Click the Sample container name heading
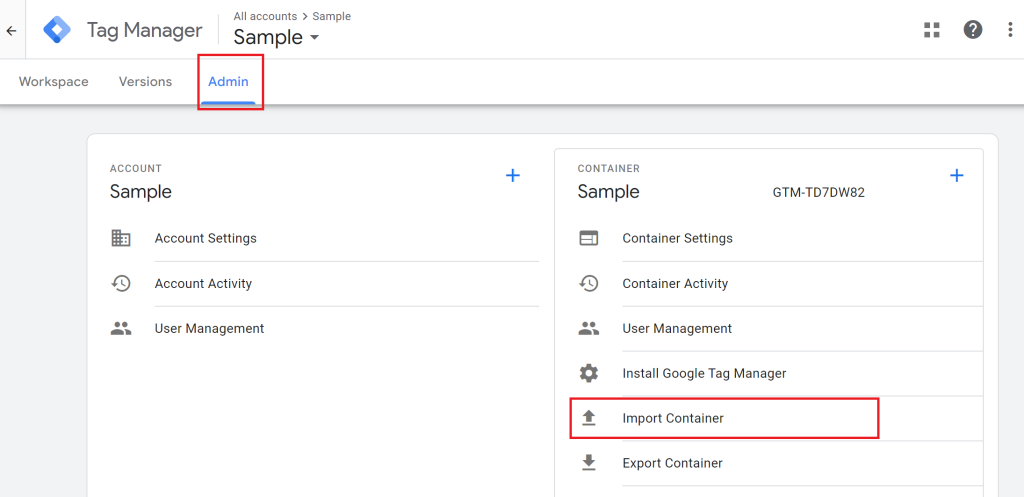Screen dimensions: 1024x497 click(x=609, y=192)
